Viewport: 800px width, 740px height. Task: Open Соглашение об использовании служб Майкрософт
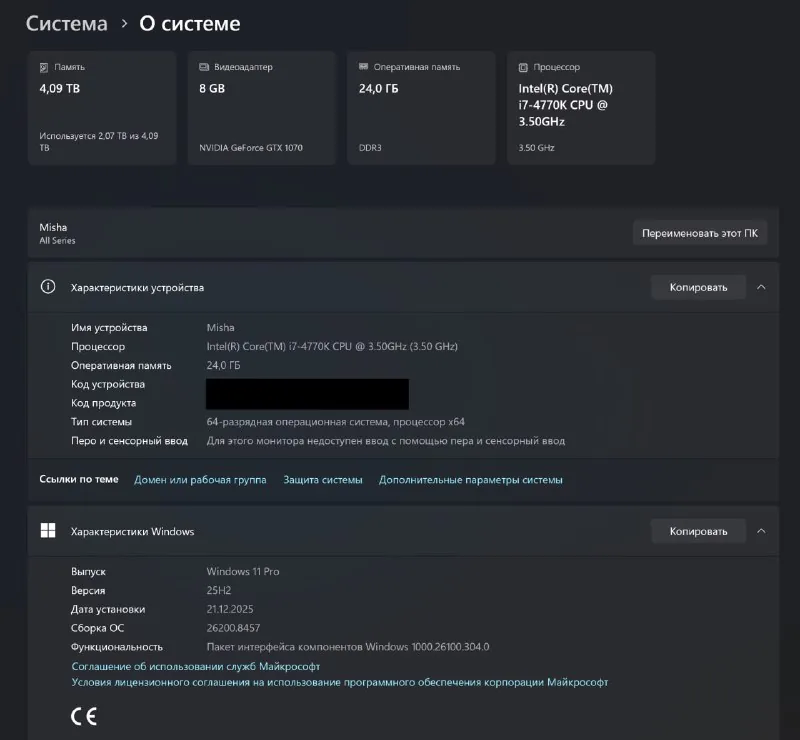[x=195, y=667]
